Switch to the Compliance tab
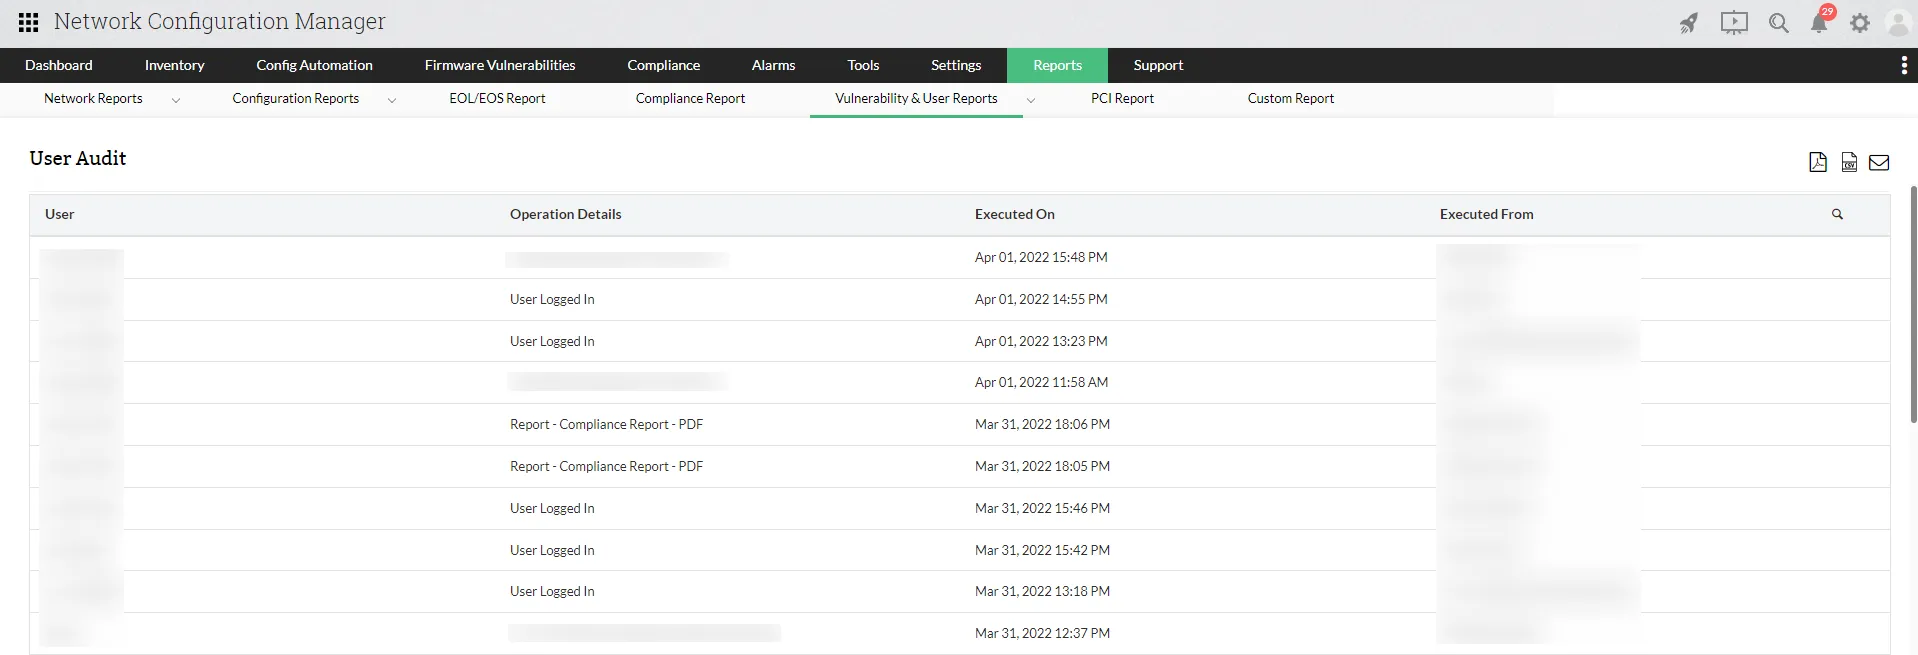The height and width of the screenshot is (655, 1918). 663,65
